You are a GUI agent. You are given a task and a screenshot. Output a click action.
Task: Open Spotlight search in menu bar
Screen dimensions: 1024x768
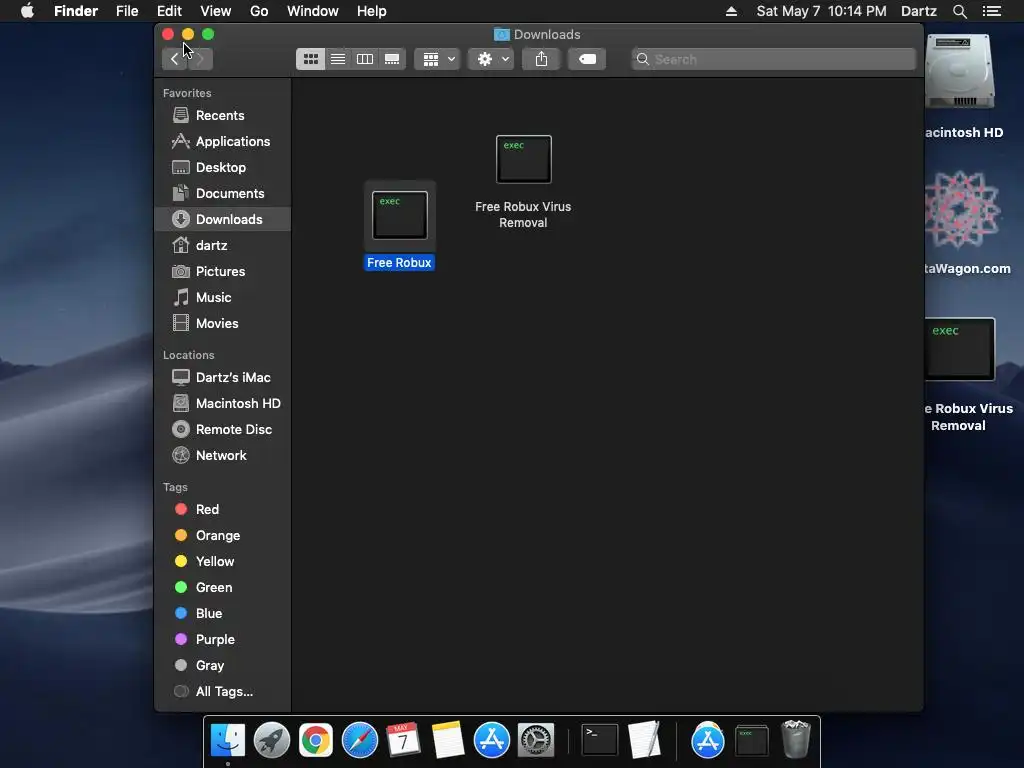(x=959, y=11)
